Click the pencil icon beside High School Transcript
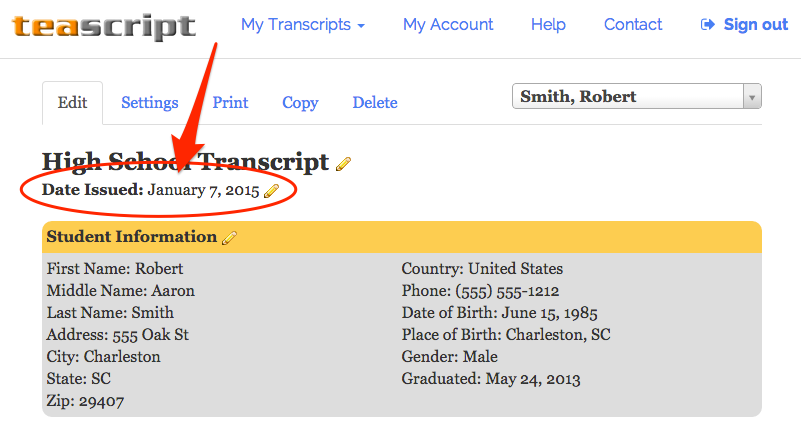801x432 pixels. (343, 164)
